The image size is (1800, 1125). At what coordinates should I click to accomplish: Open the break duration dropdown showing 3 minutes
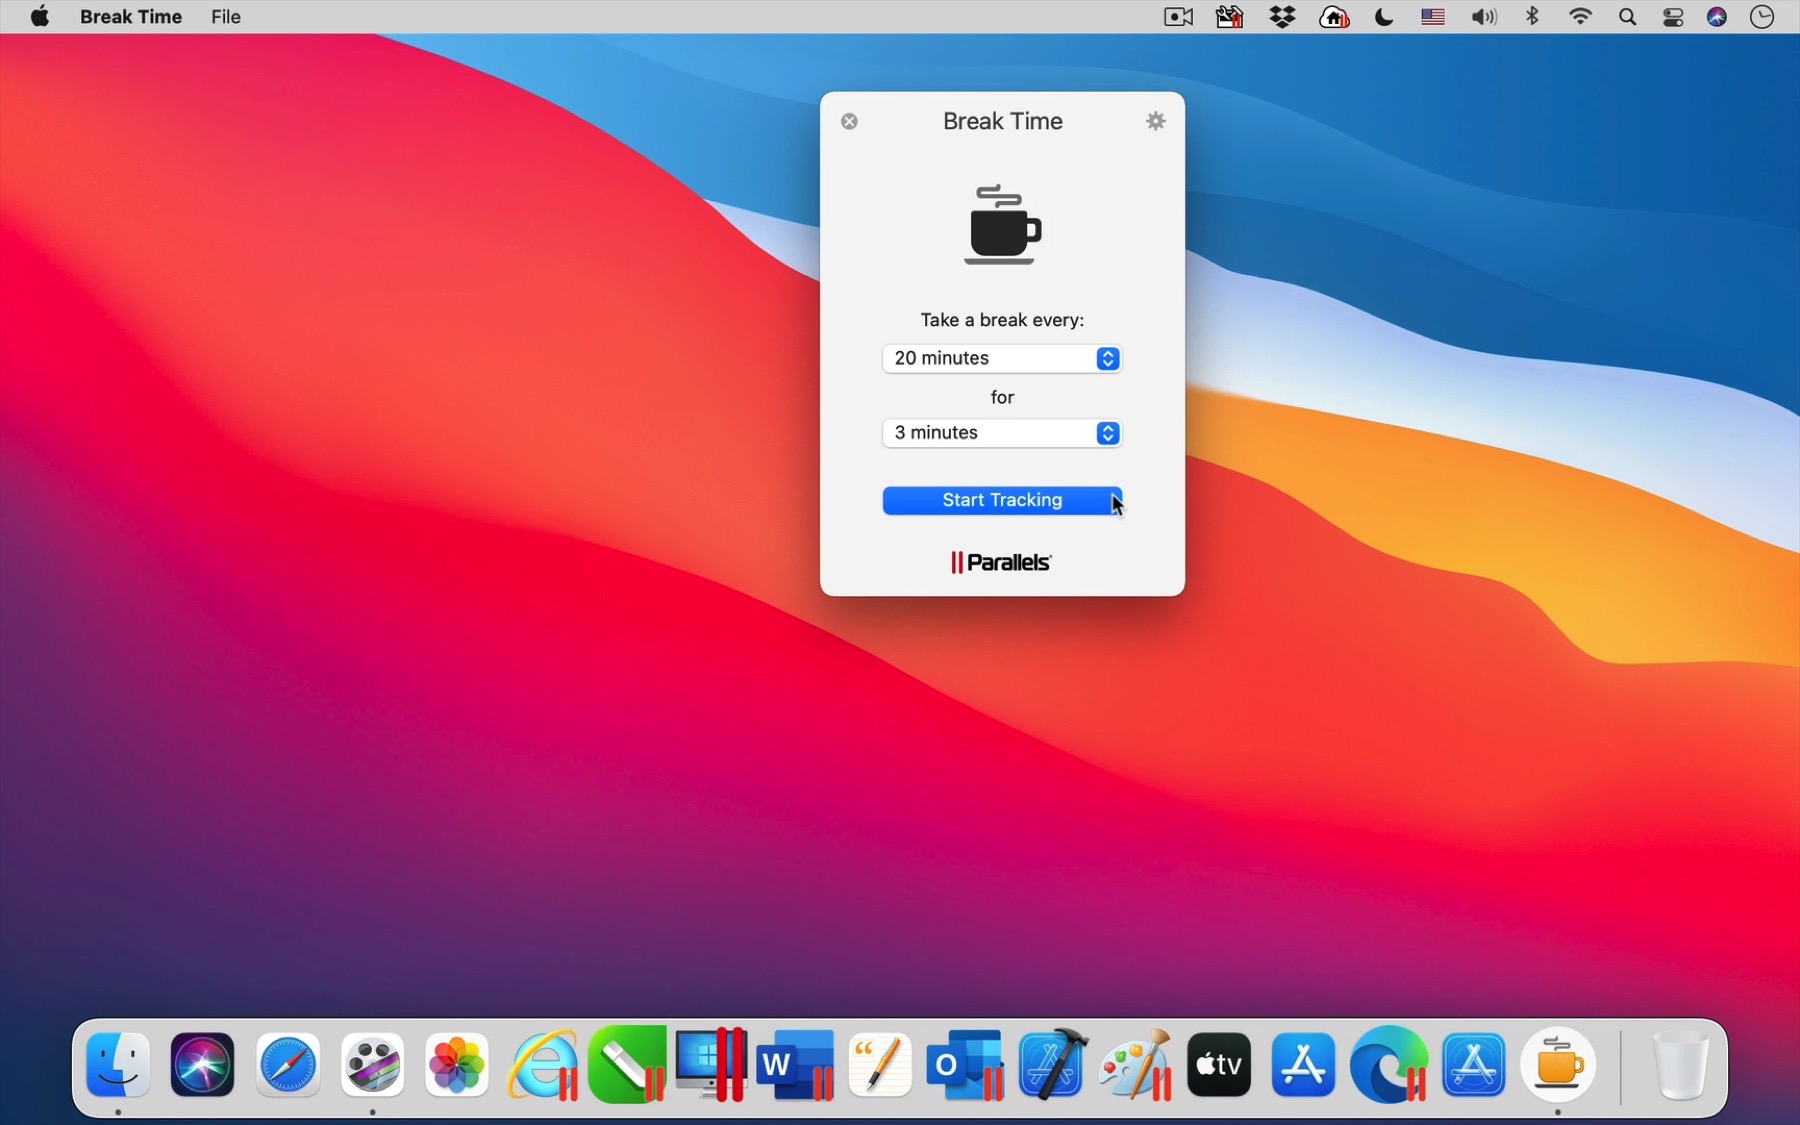point(1002,433)
